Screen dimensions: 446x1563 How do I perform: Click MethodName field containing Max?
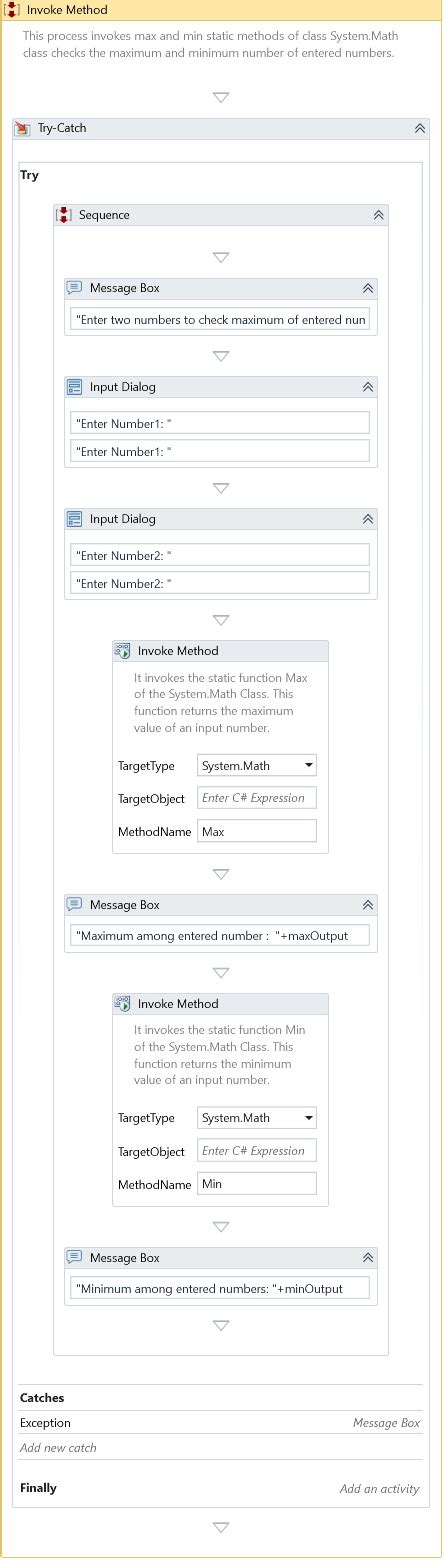pyautogui.click(x=257, y=831)
